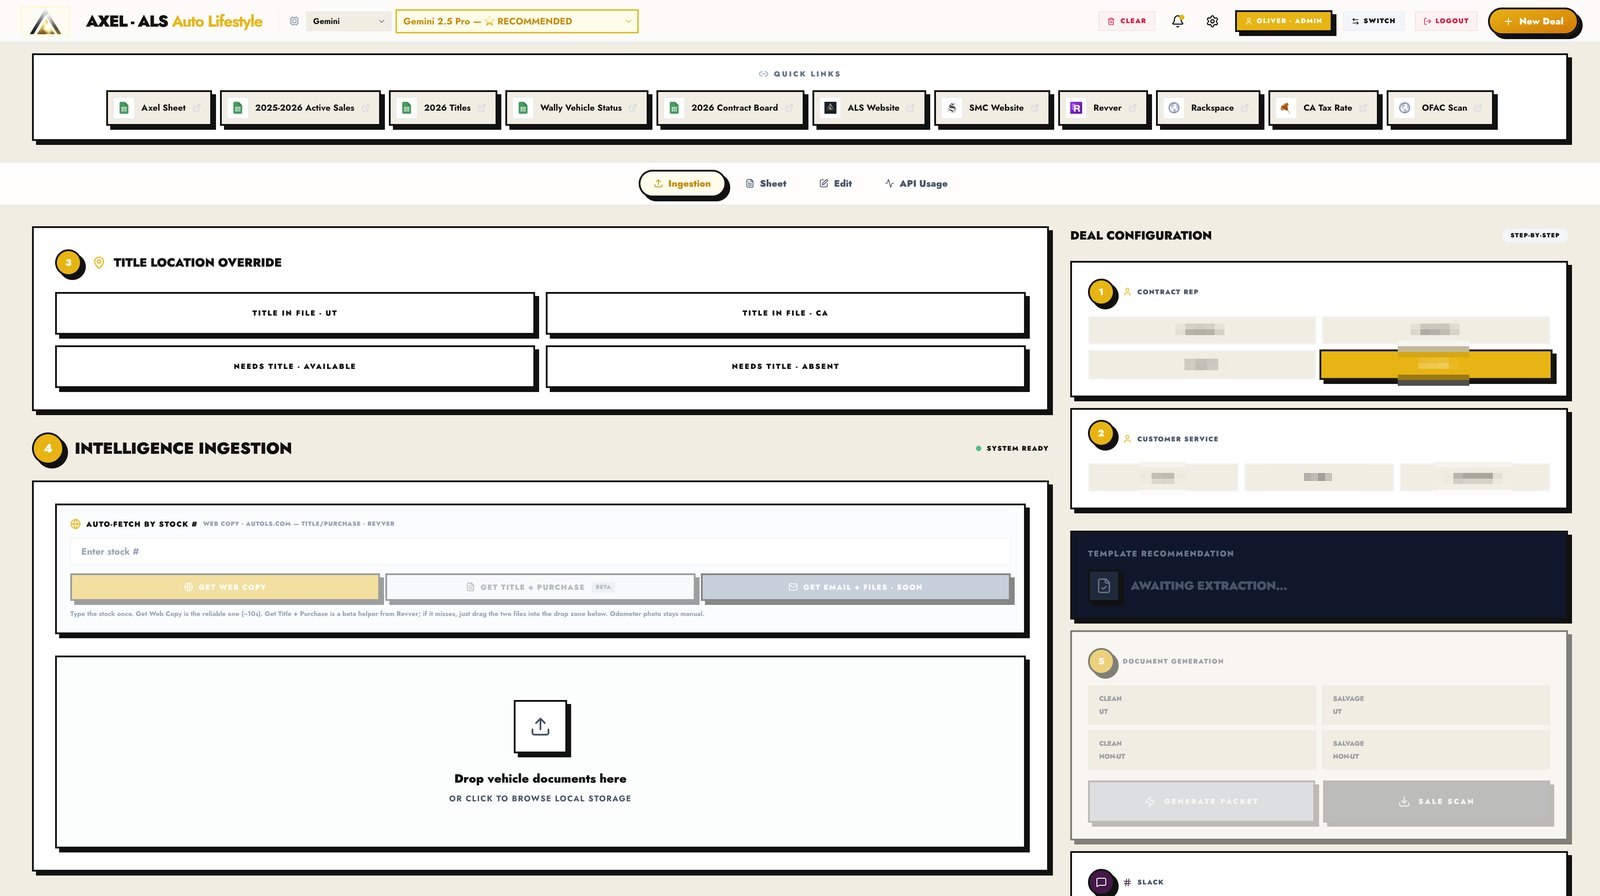This screenshot has height=896, width=1600.
Task: Click the Drop vehicle documents here zone
Action: click(x=540, y=751)
